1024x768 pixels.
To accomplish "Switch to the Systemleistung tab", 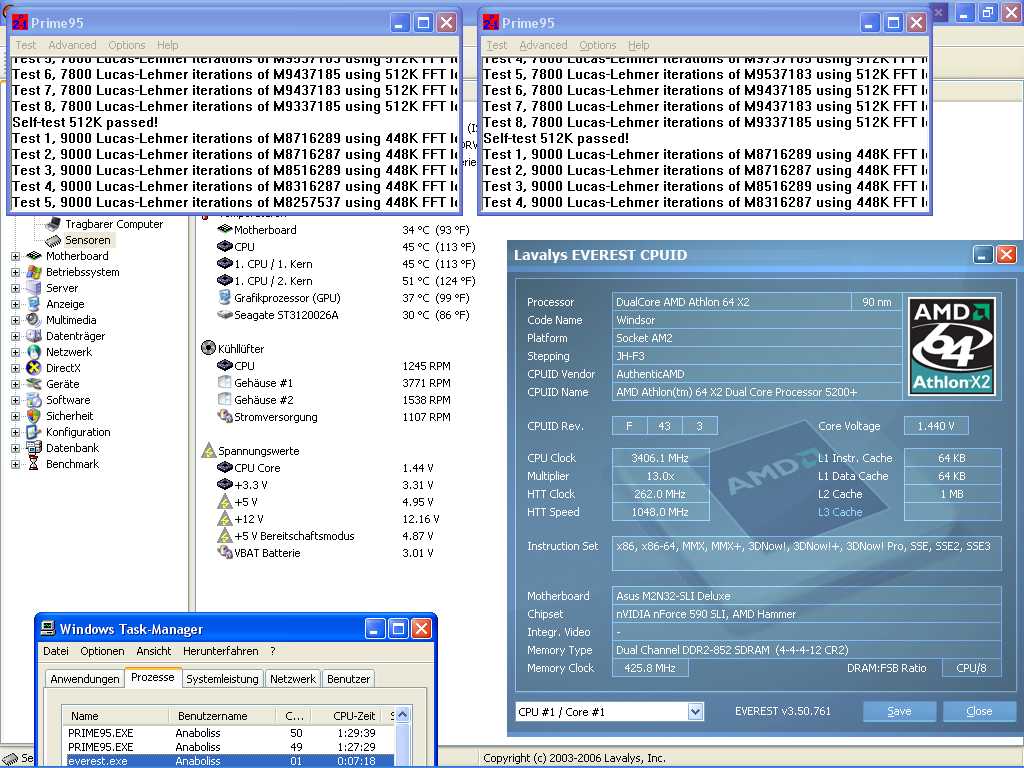I will click(x=222, y=679).
